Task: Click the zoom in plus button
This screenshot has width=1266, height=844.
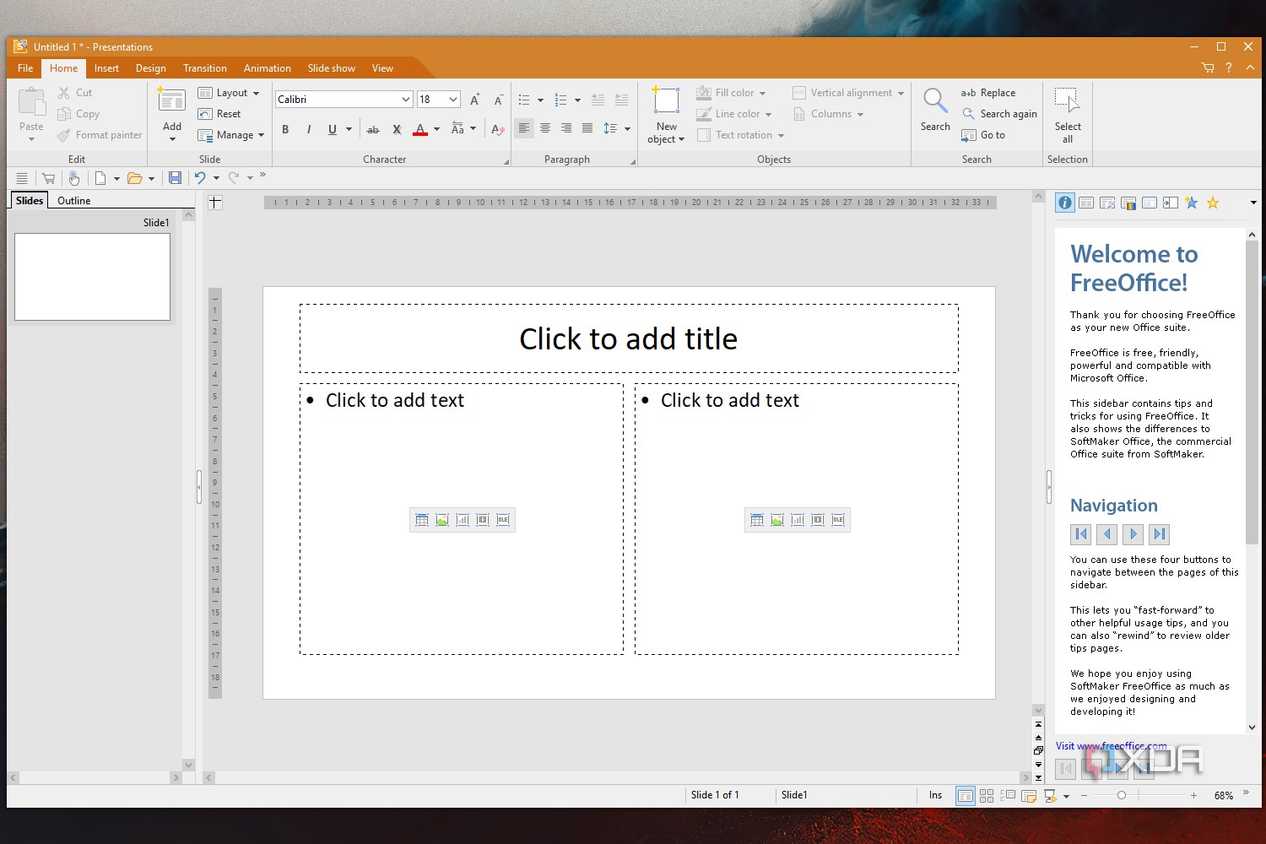Action: point(1193,796)
